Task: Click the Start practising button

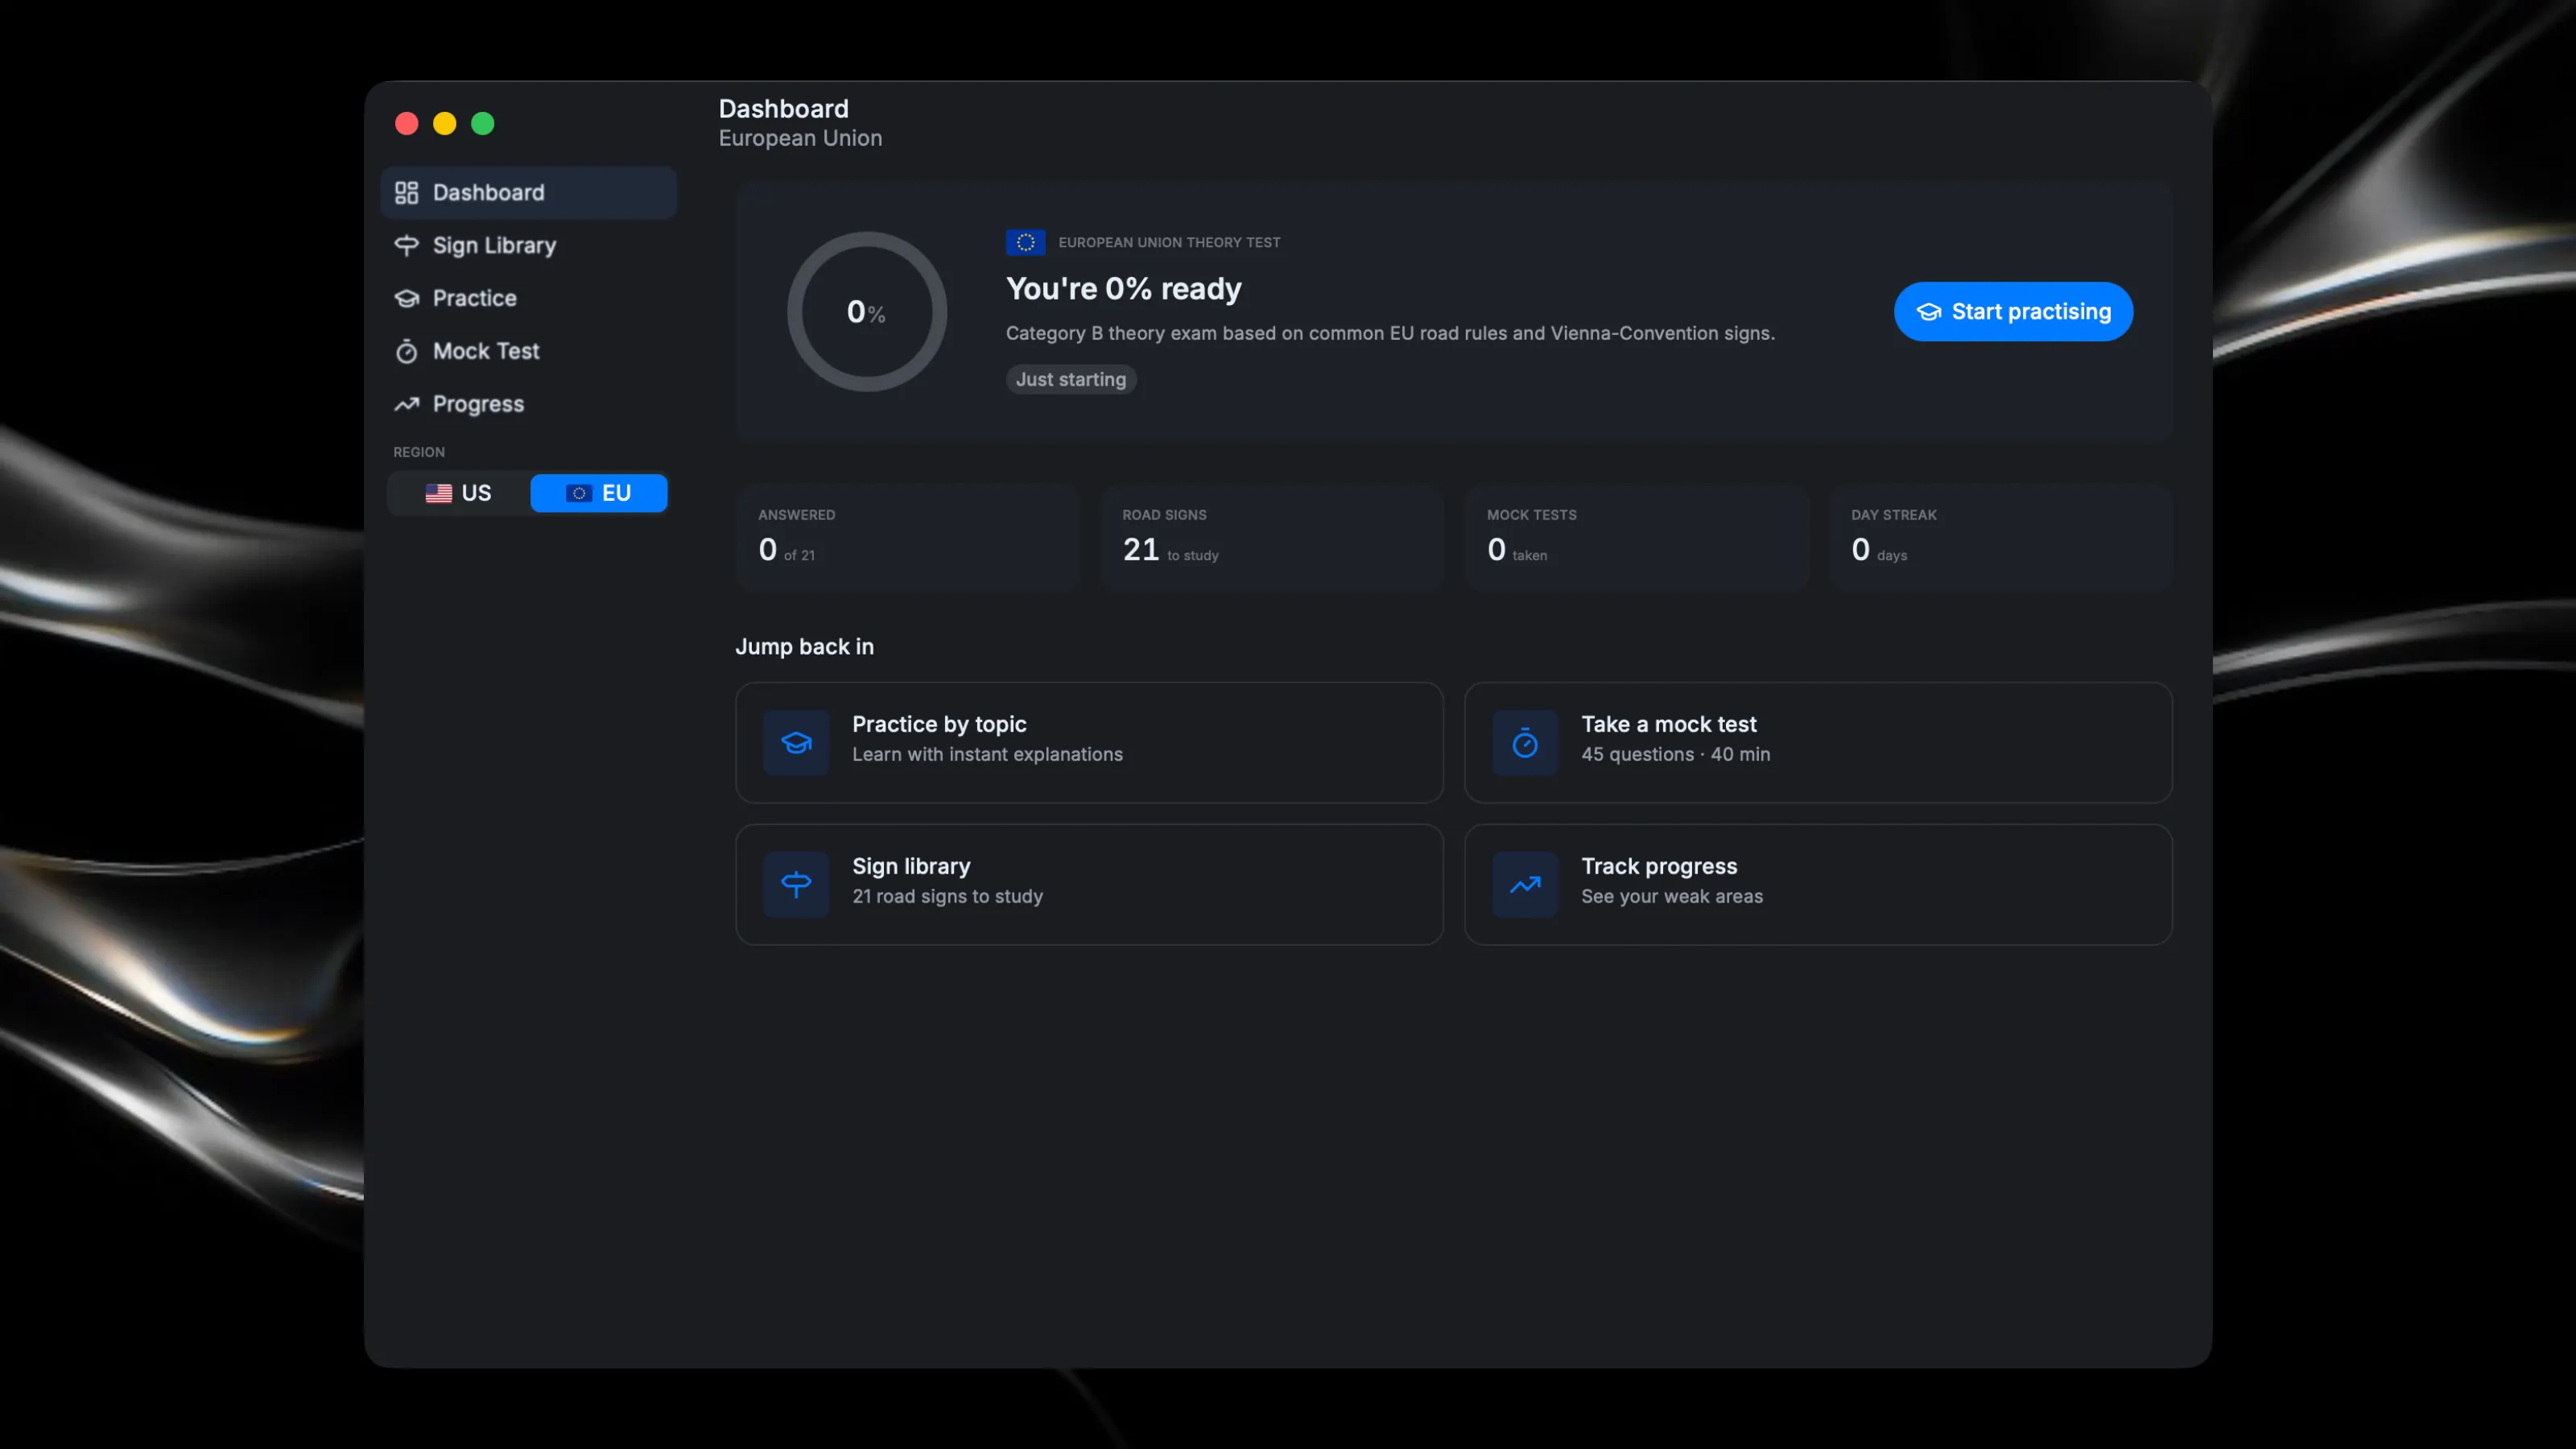Action: (2013, 312)
